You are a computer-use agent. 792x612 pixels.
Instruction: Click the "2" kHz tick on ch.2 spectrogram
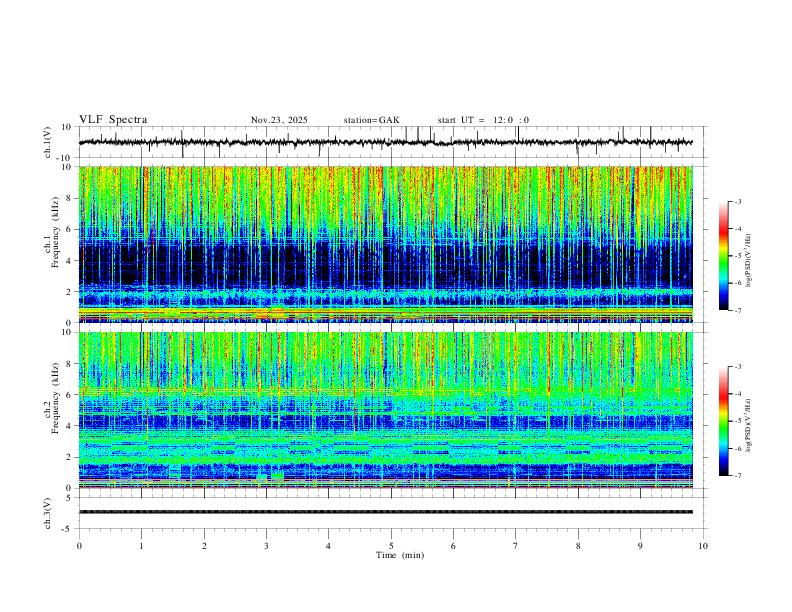click(x=70, y=457)
